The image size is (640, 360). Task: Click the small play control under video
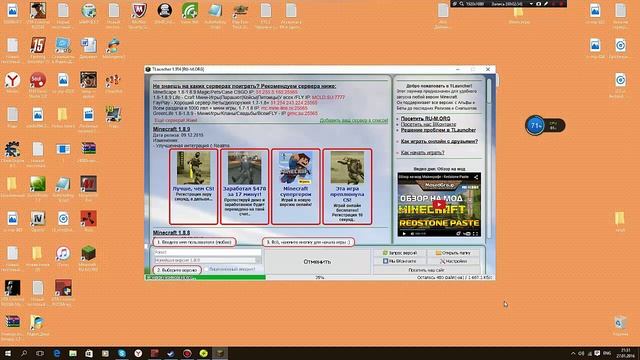click(x=404, y=234)
